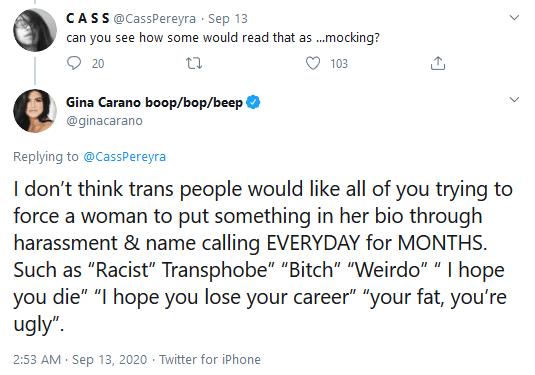
Task: Expand options chevron on CASS tweet
Action: point(514,17)
